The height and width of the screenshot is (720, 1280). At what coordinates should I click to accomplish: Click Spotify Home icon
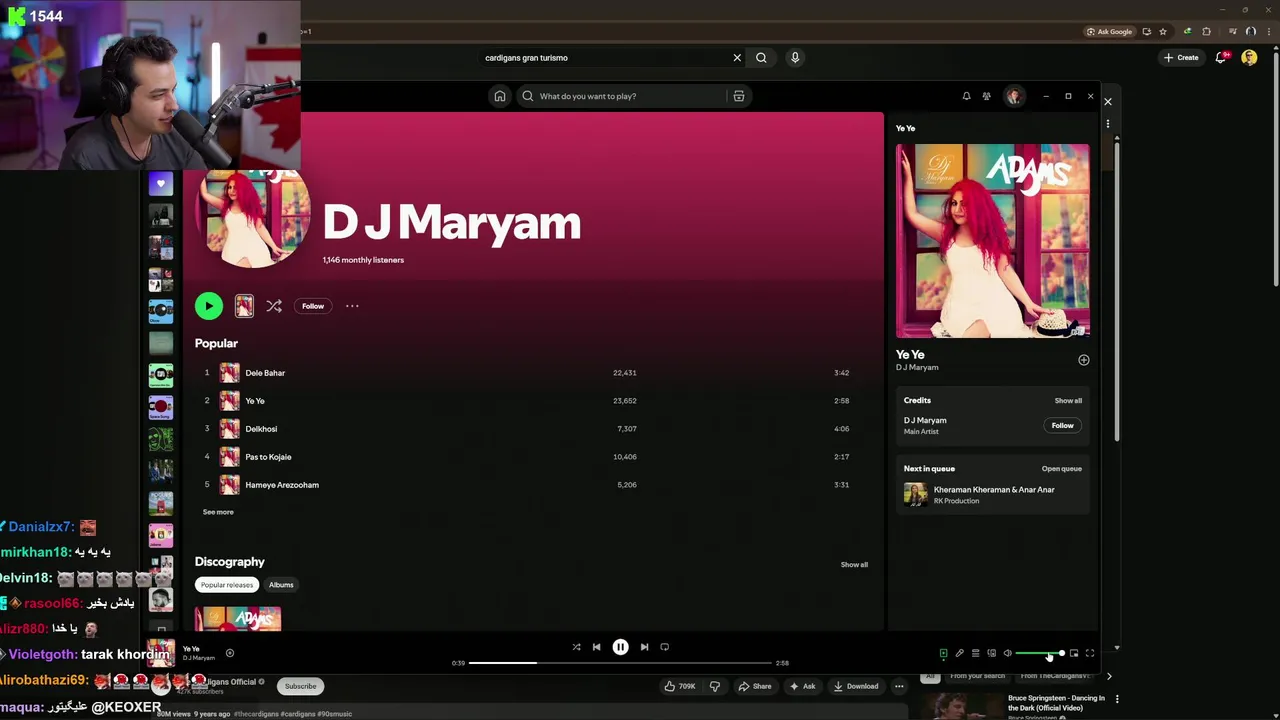[x=500, y=96]
